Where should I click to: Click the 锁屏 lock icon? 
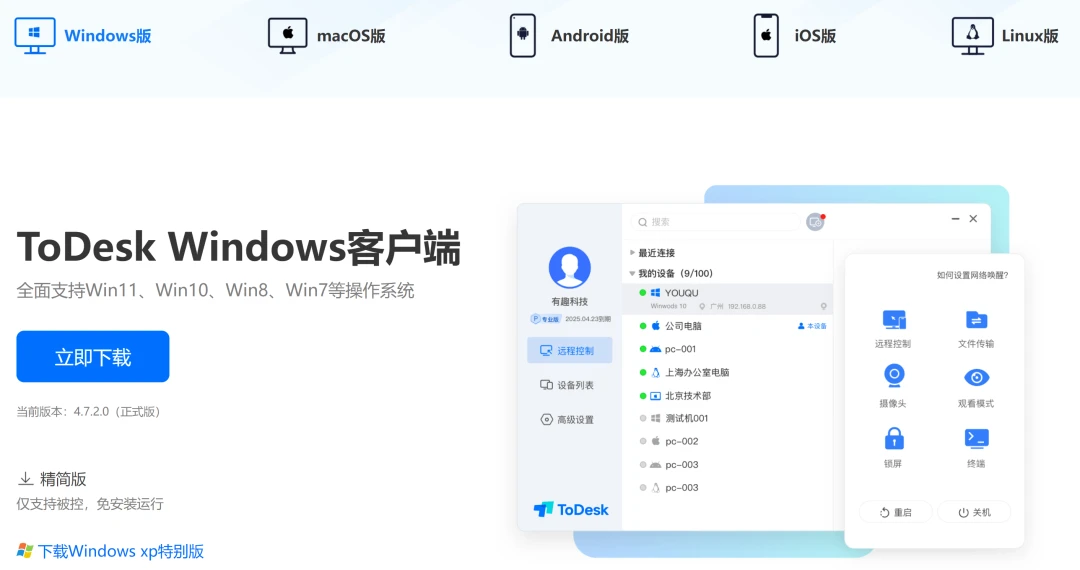[x=893, y=438]
